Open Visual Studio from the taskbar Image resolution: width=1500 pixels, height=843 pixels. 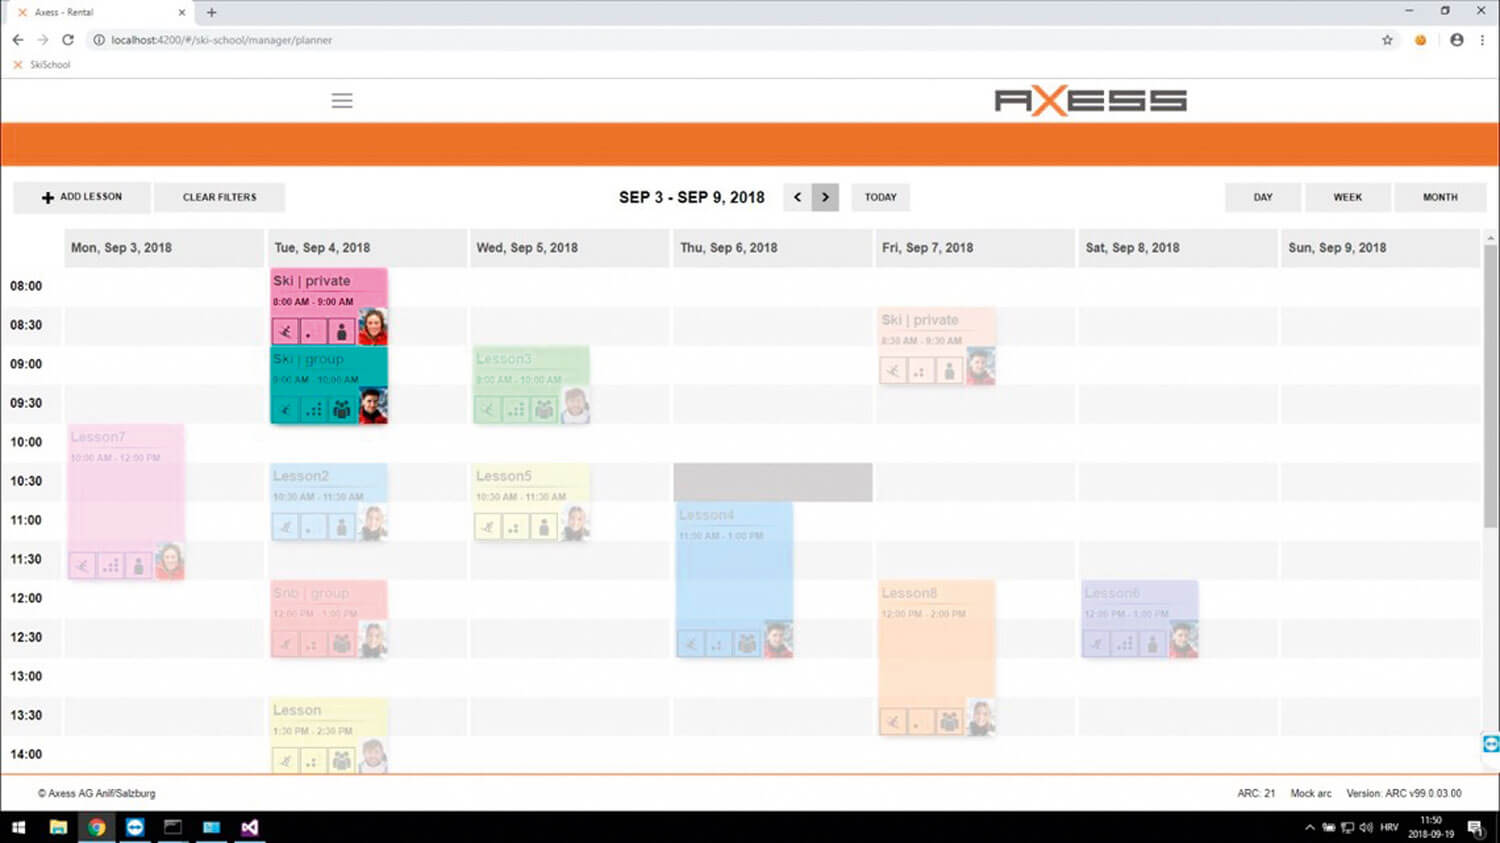pyautogui.click(x=249, y=827)
